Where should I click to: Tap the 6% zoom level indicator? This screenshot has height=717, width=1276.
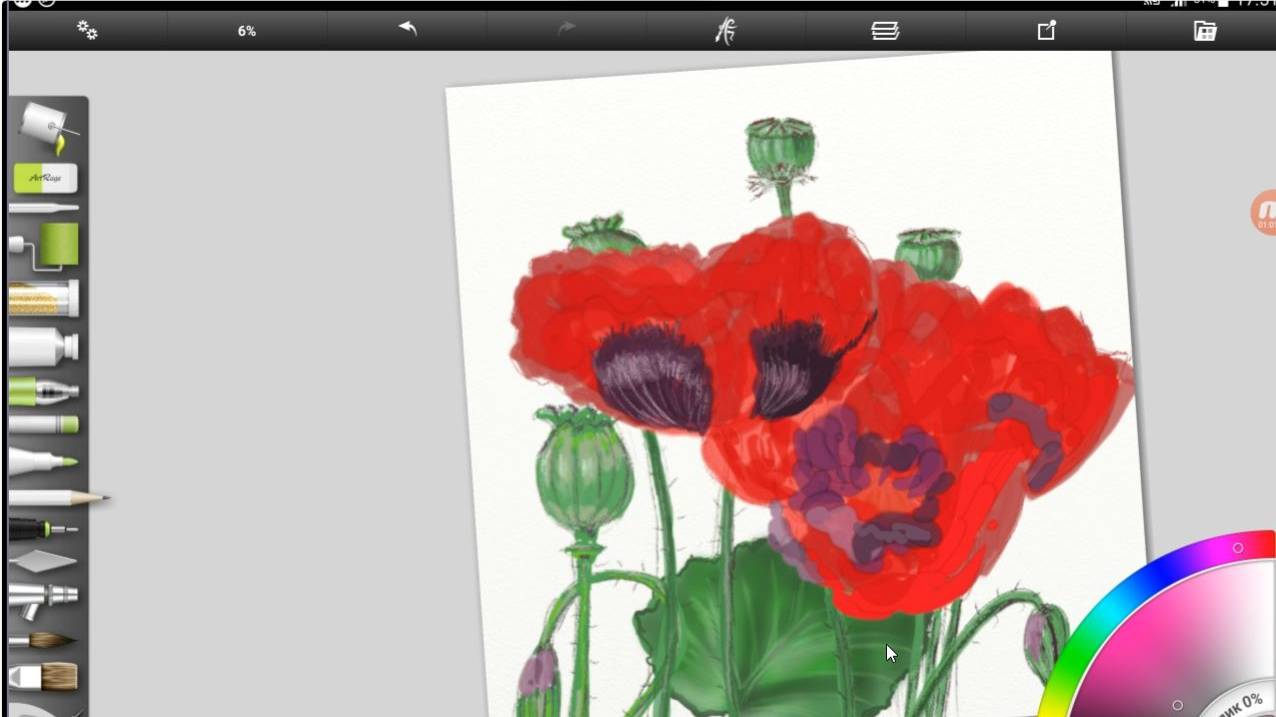pyautogui.click(x=247, y=31)
